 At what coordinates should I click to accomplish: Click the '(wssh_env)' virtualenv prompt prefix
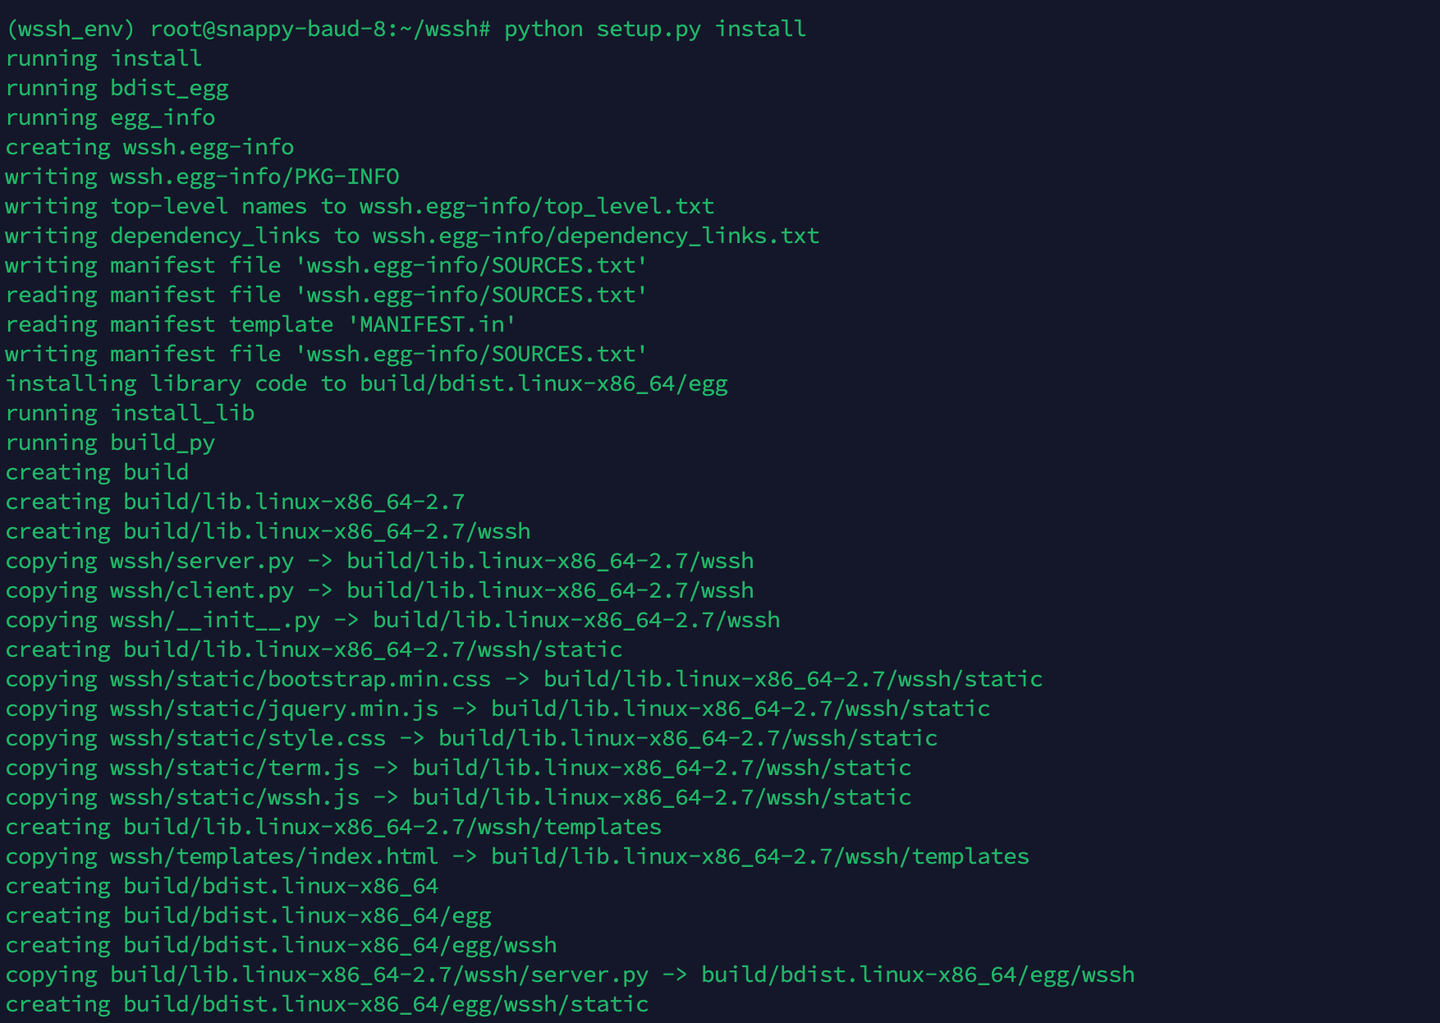(x=70, y=29)
